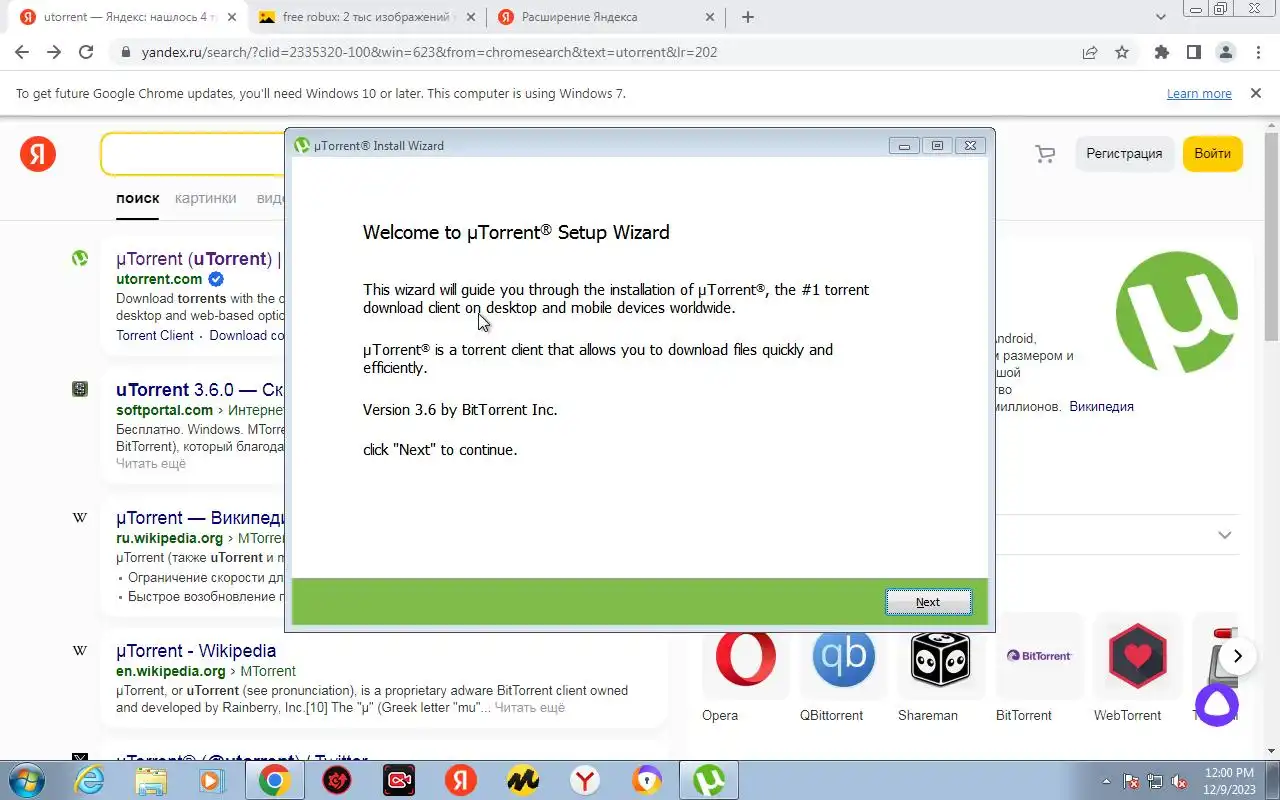Select the 'поиск' search tab
The width and height of the screenshot is (1280, 800).
tap(137, 198)
